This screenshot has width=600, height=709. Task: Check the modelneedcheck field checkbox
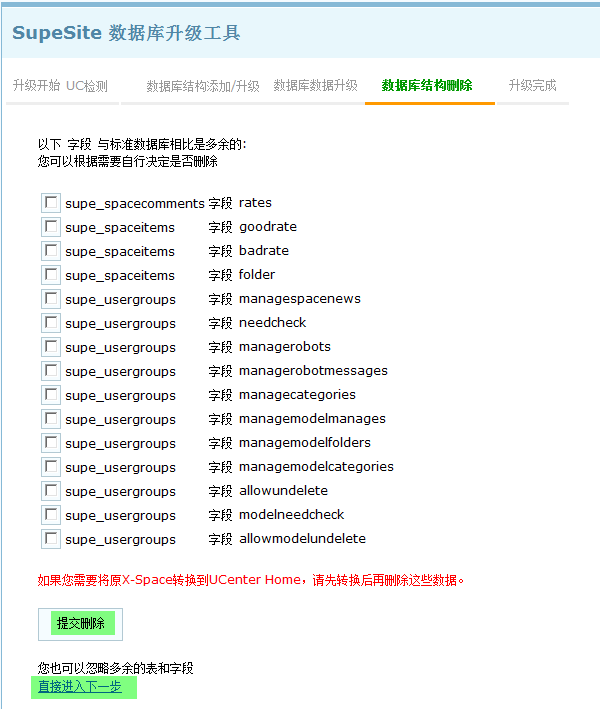51,515
